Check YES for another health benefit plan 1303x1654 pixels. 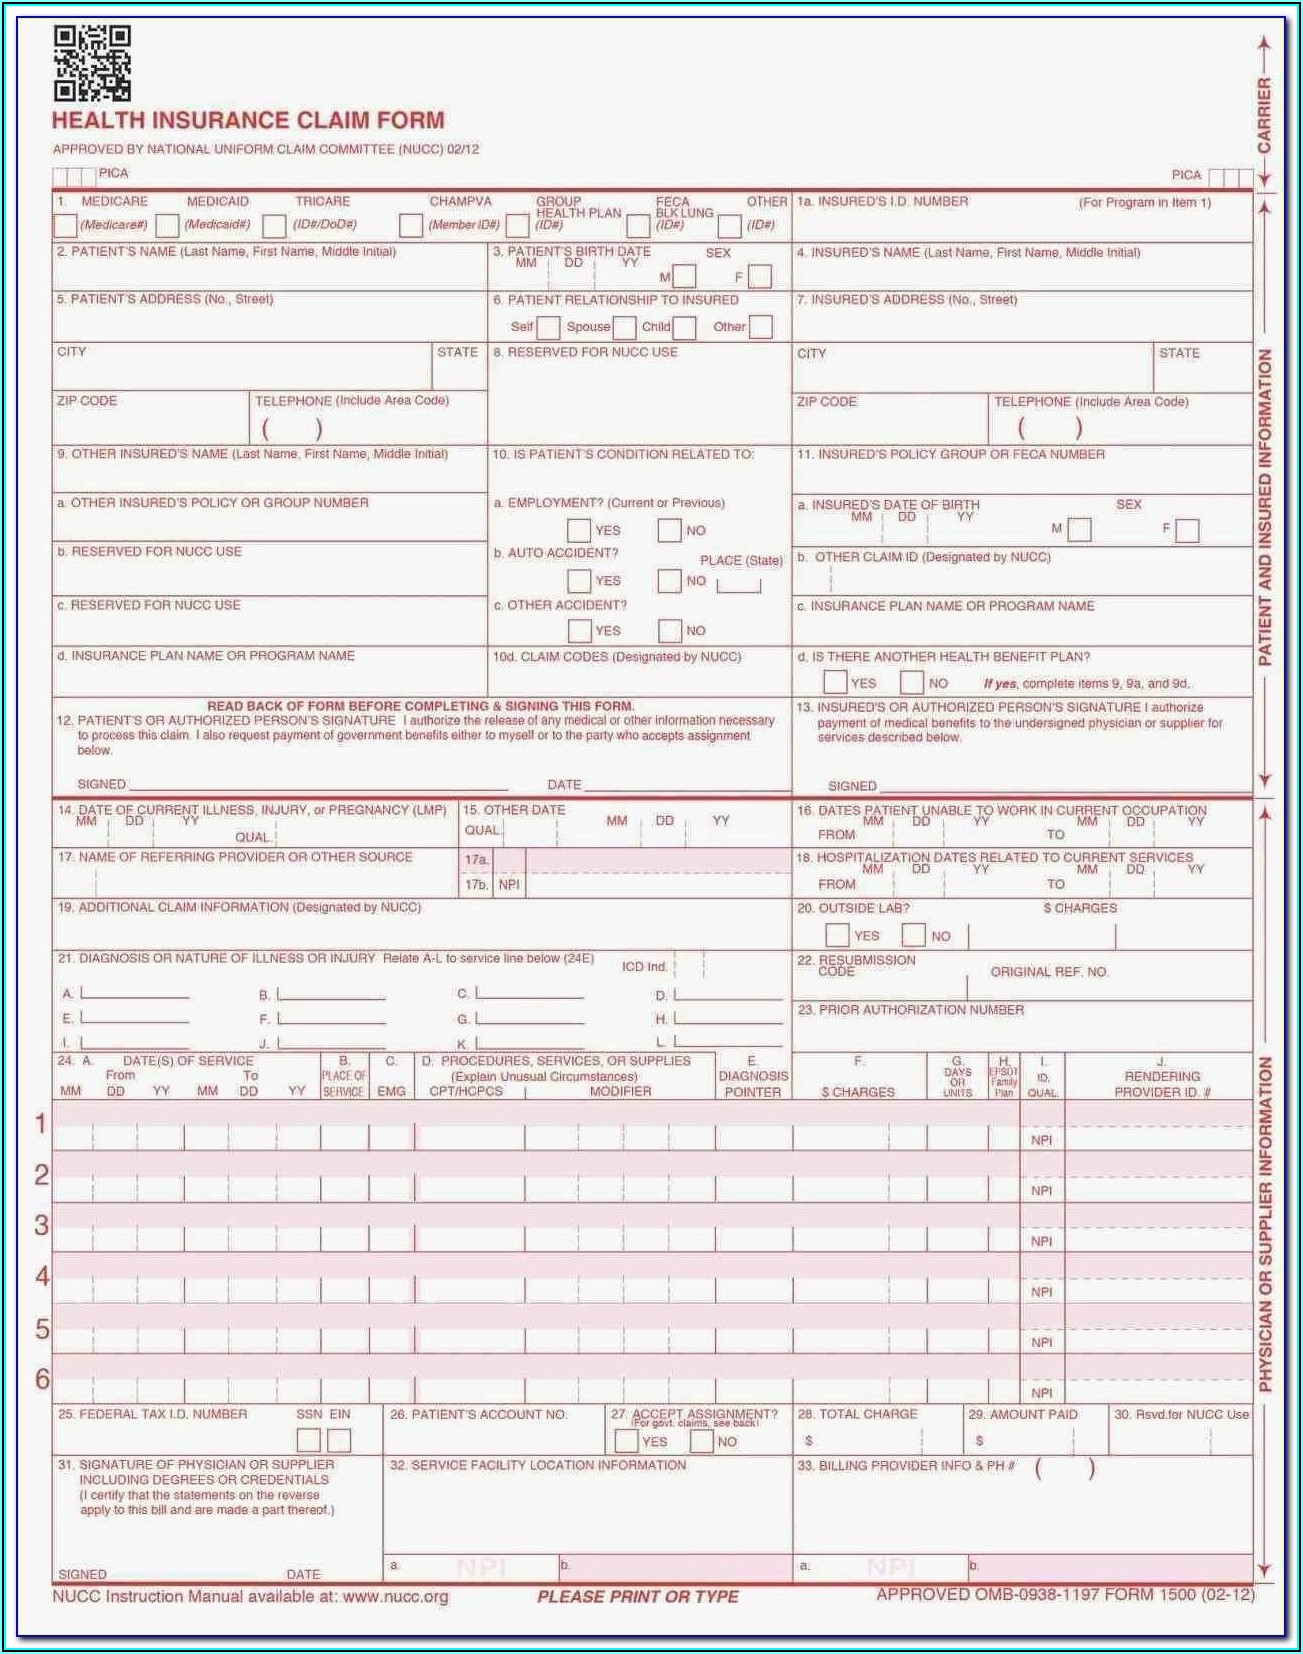[x=835, y=683]
